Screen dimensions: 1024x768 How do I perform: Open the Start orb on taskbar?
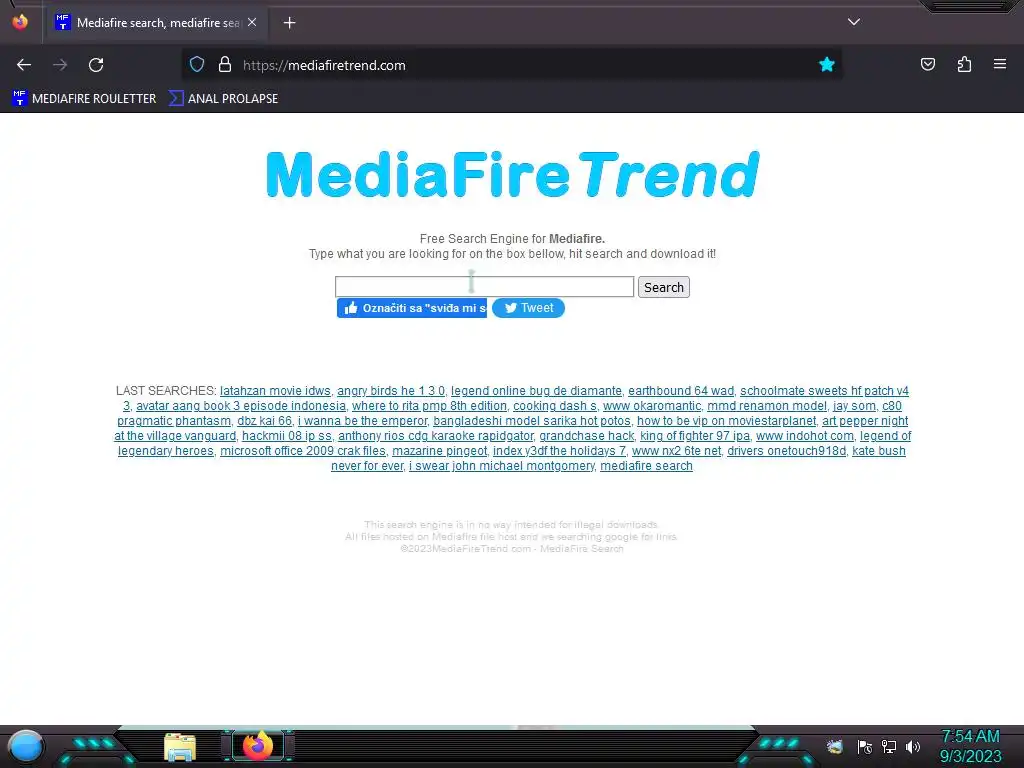click(x=26, y=746)
